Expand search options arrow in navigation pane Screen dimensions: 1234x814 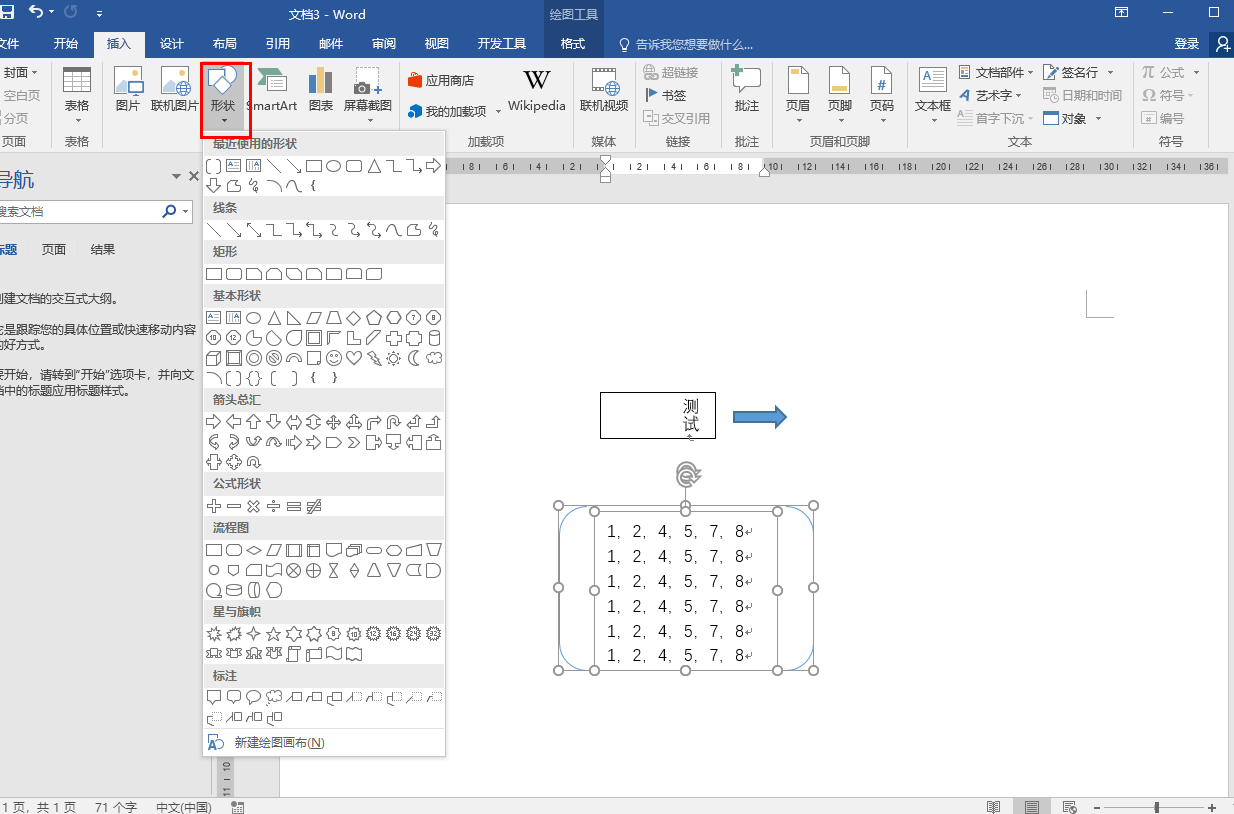[186, 212]
